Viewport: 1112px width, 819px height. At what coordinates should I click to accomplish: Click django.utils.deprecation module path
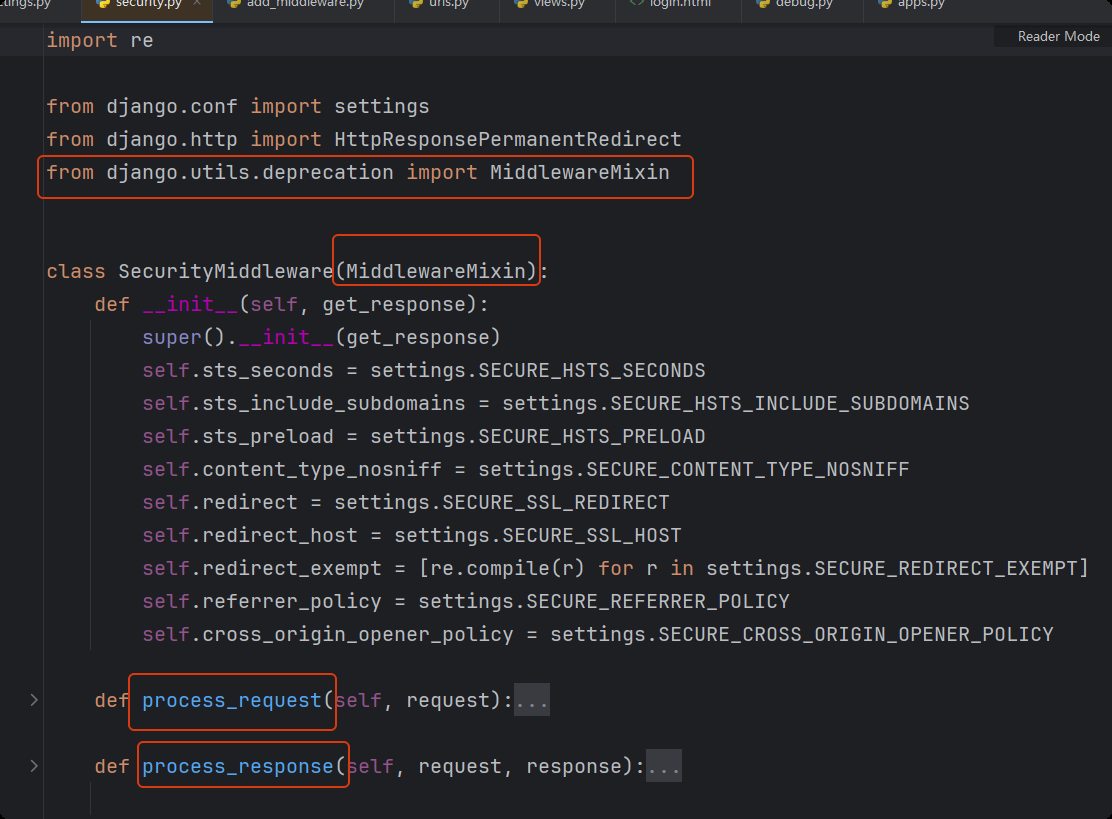pyautogui.click(x=250, y=172)
